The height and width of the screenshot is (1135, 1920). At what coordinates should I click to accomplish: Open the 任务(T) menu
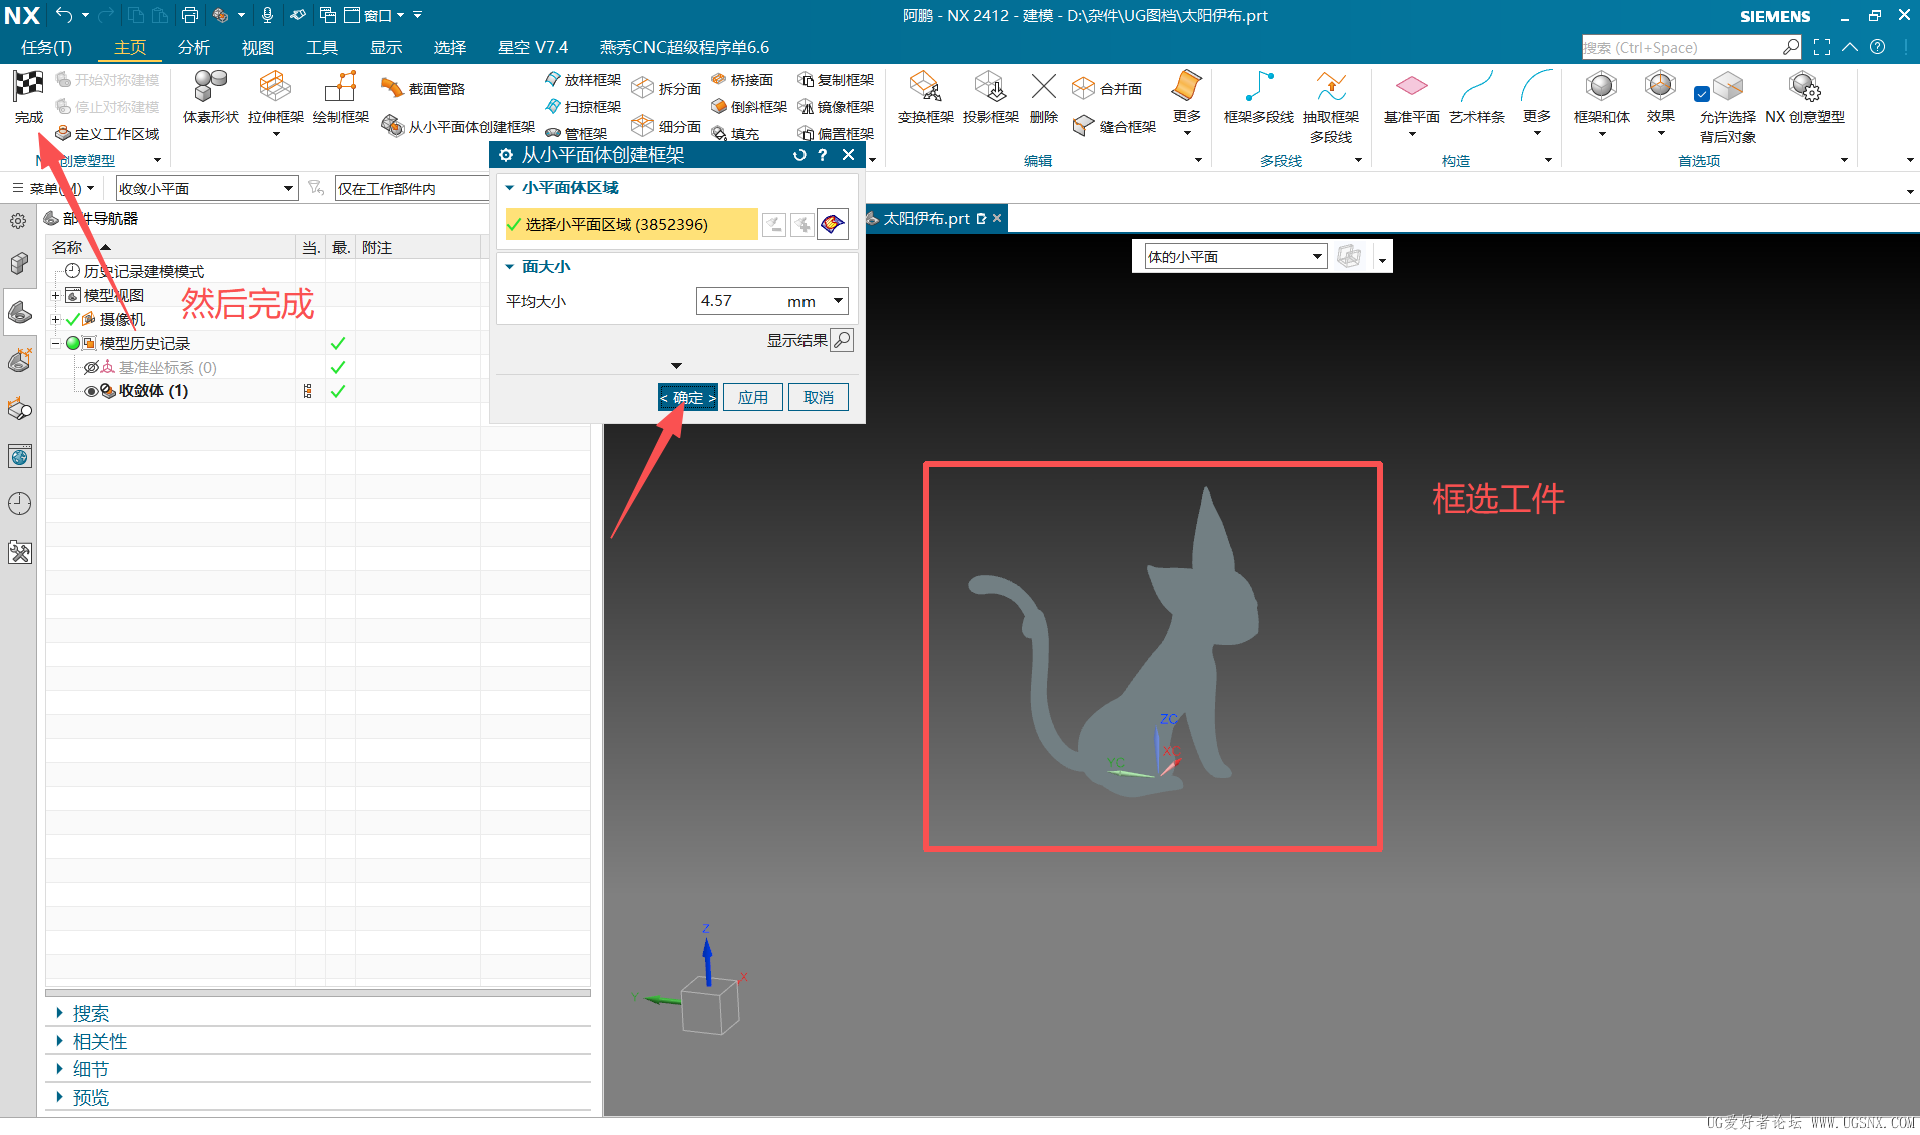[x=46, y=47]
